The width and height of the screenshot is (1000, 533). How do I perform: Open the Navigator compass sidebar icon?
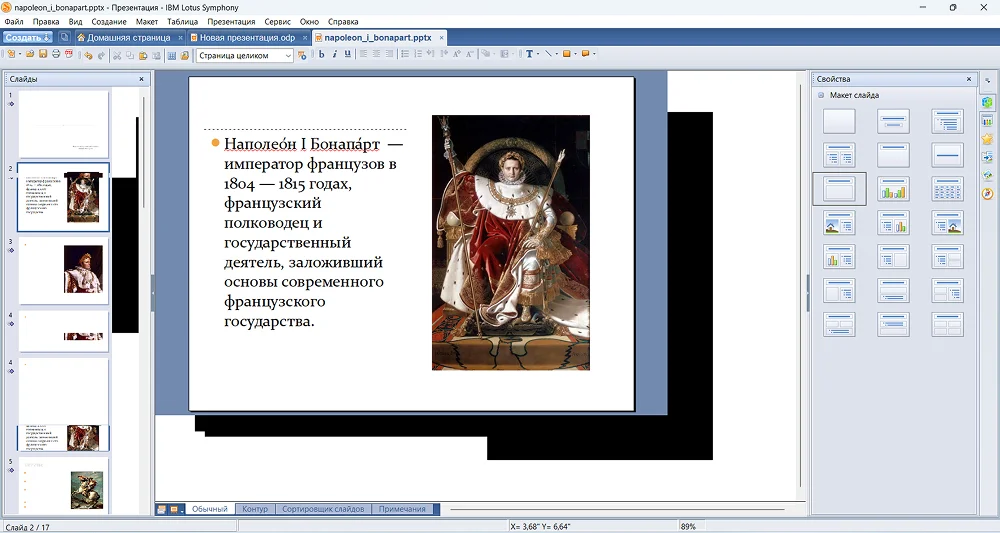tap(987, 193)
